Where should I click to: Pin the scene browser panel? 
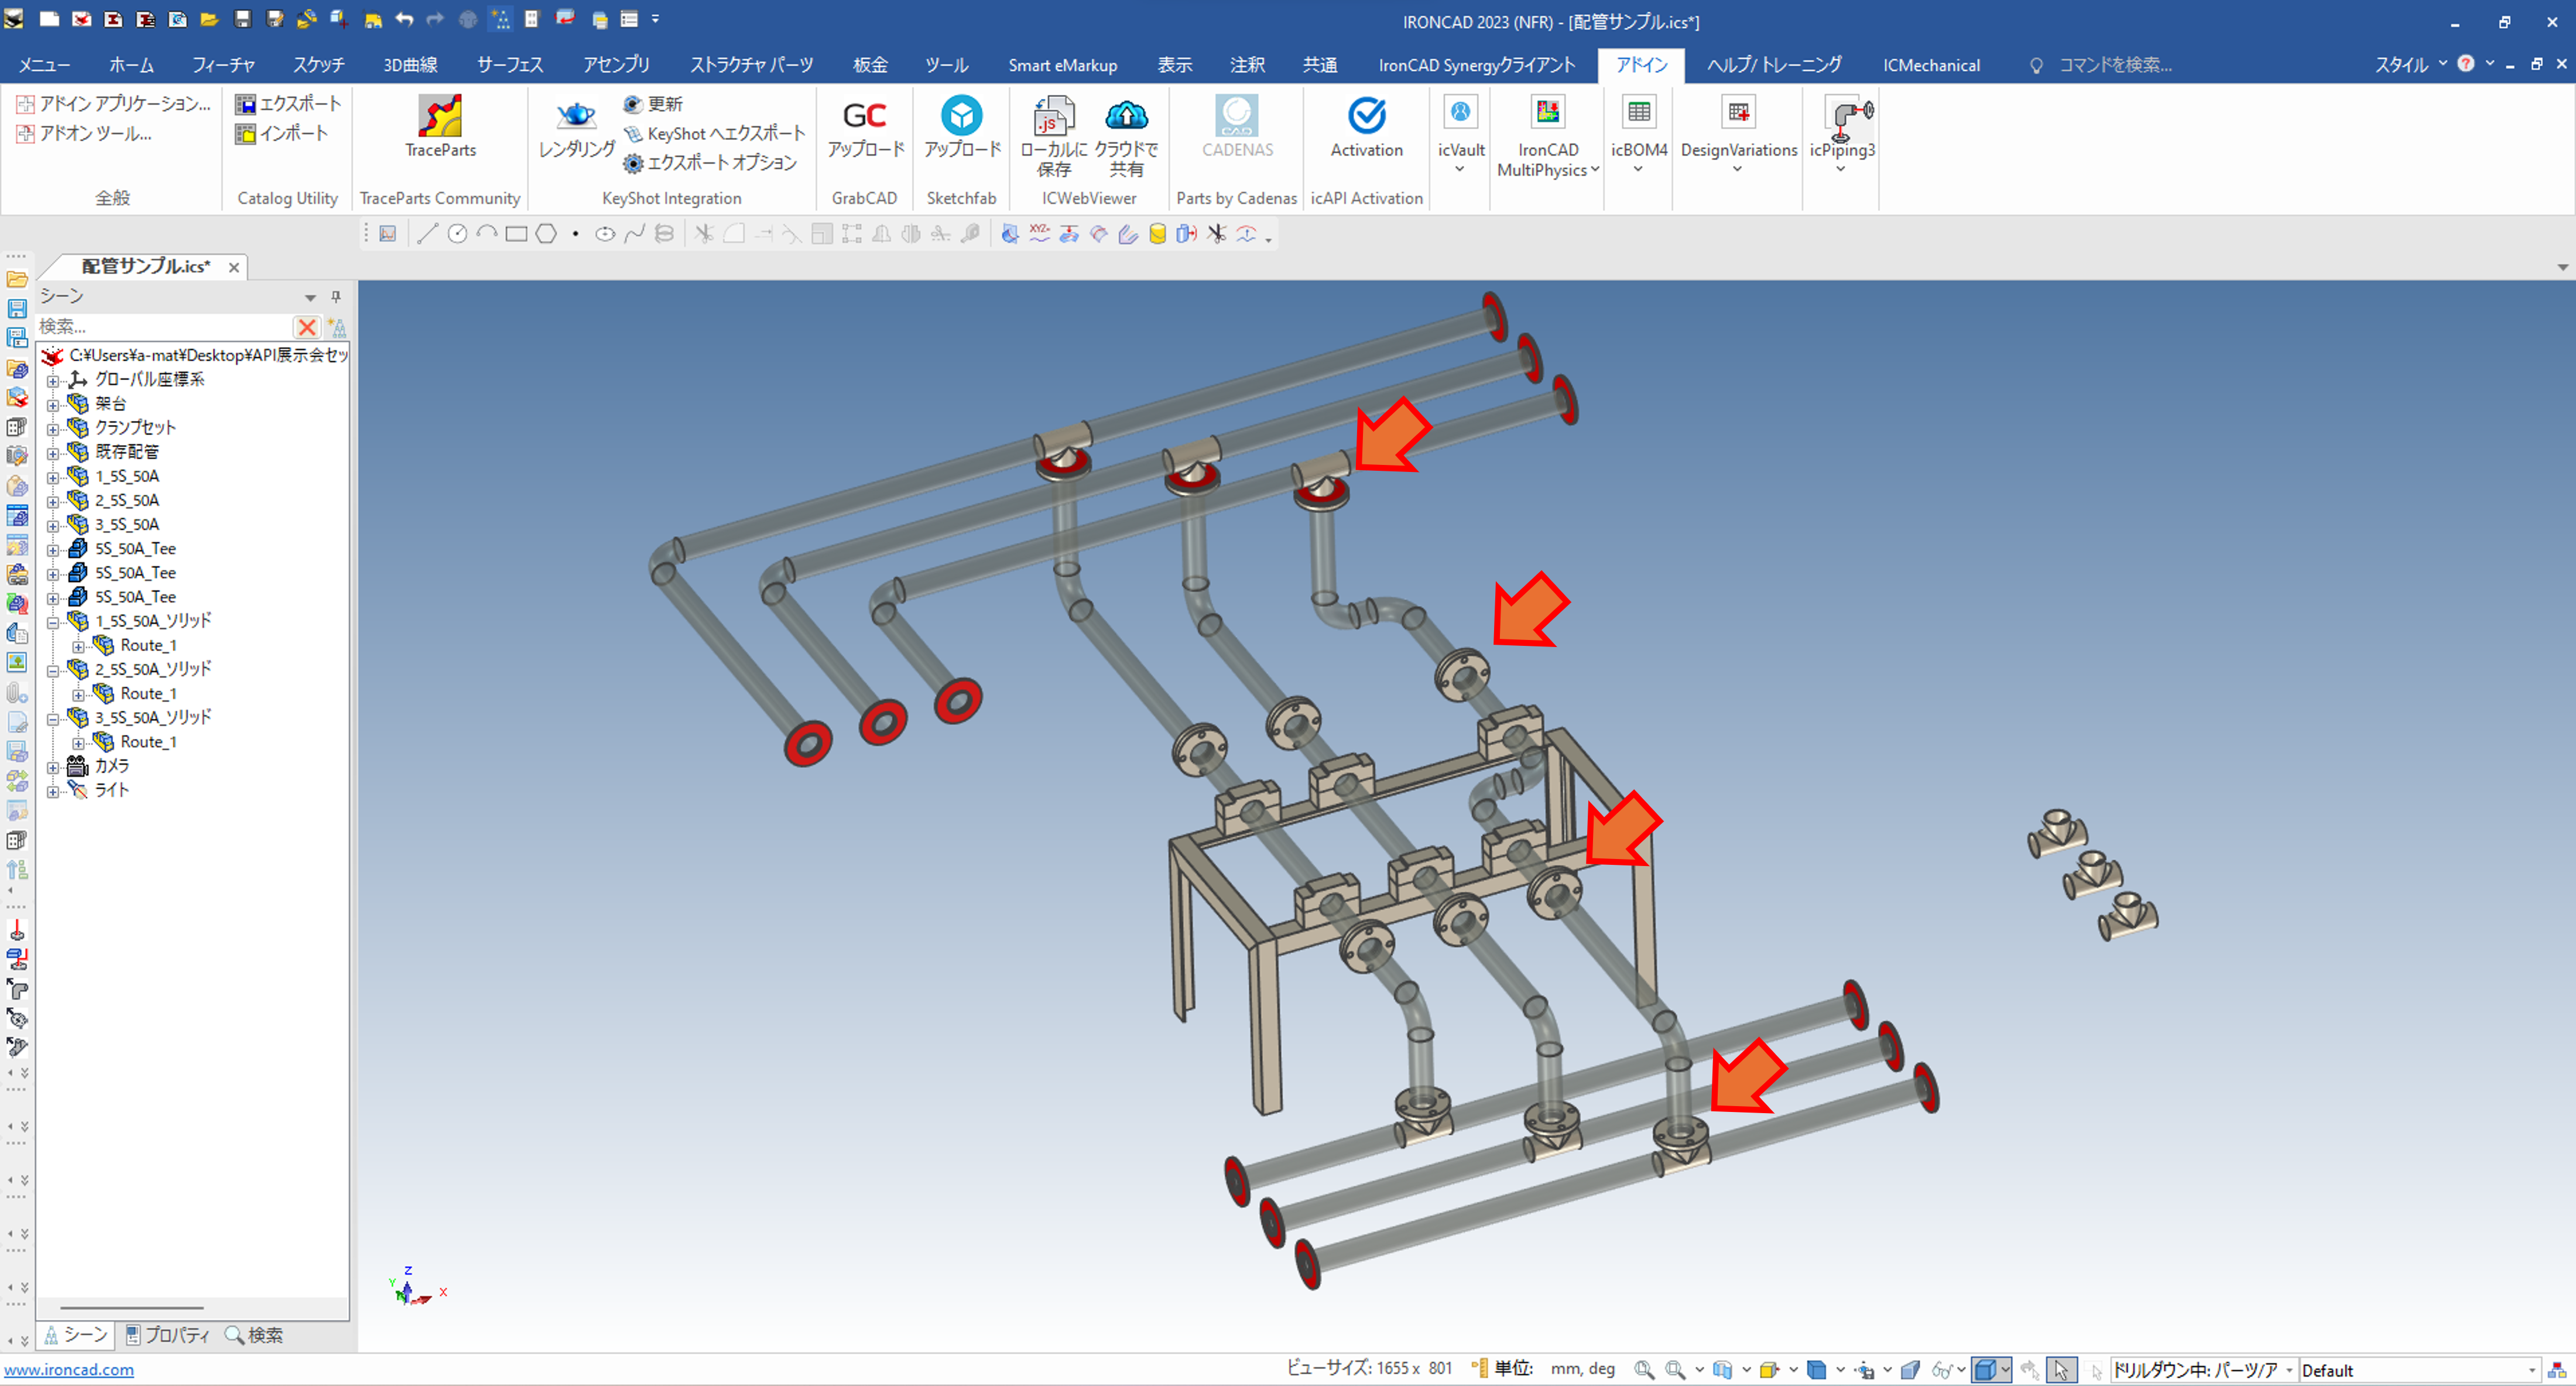pos(336,296)
